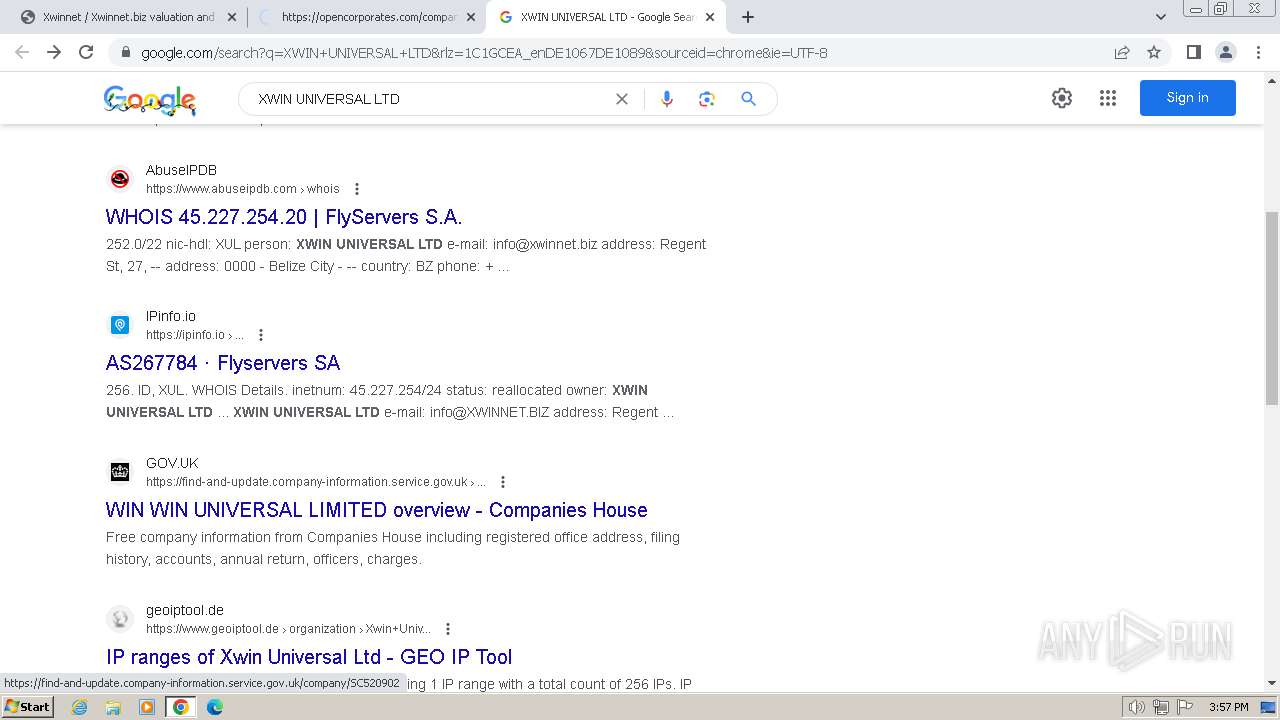
Task: Click the clock showing 3:57 PM
Action: pos(1228,707)
